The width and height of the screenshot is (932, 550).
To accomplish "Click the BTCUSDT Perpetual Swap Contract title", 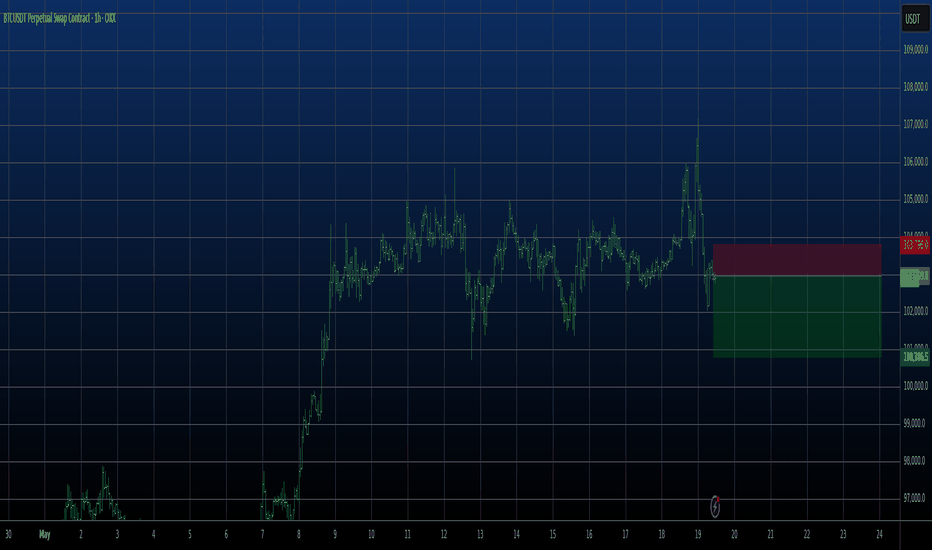I will point(59,18).
